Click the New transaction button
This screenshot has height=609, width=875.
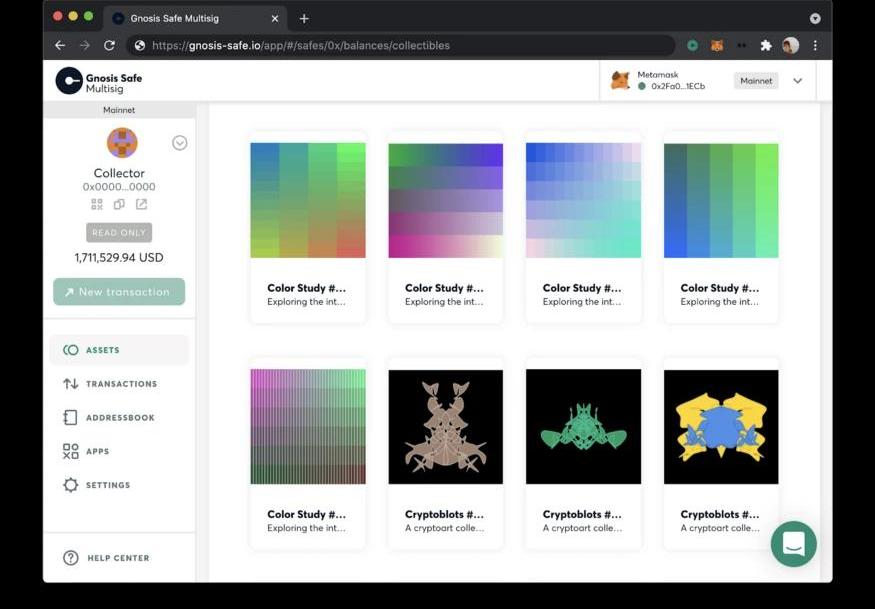point(119,292)
